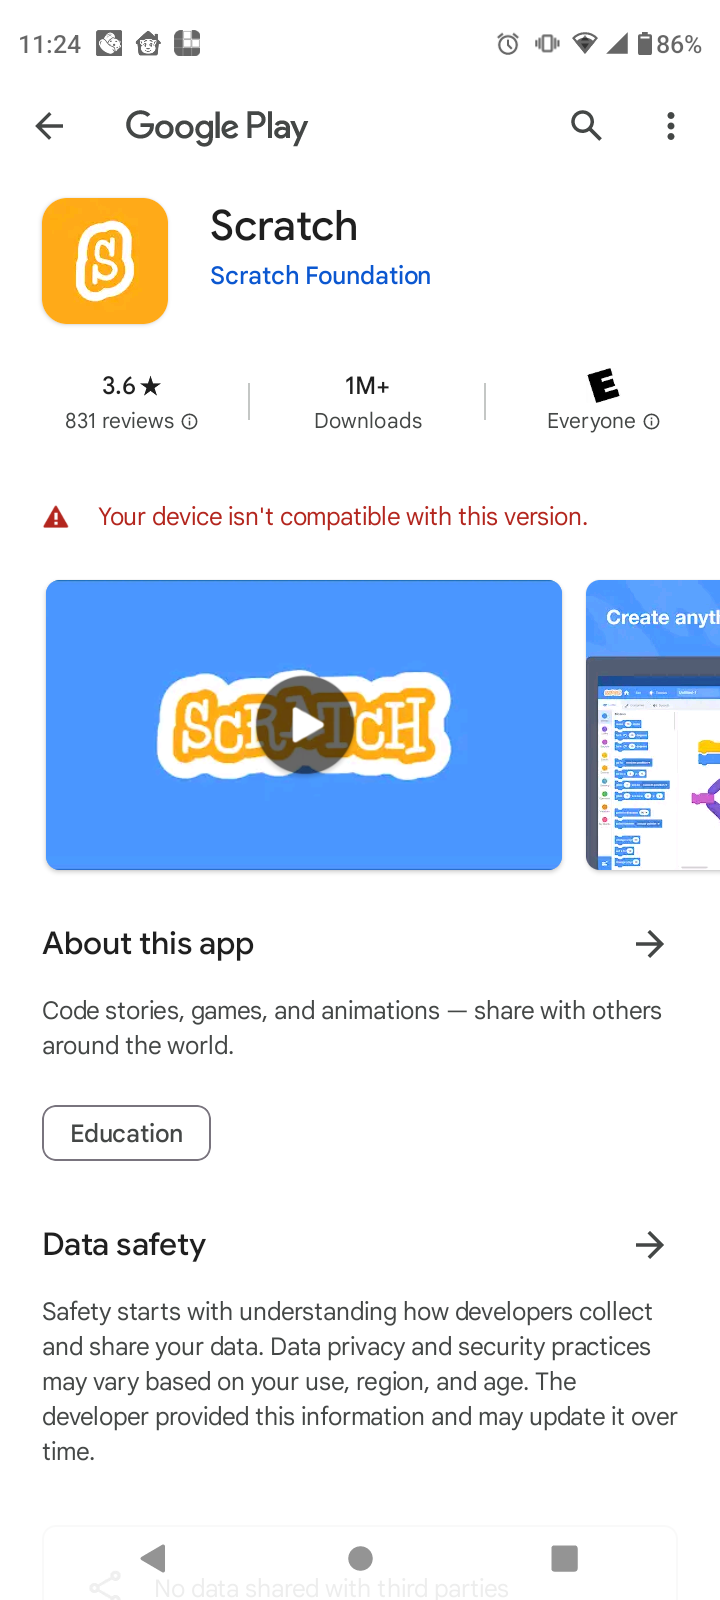
Task: Tap the recent apps square button
Action: click(x=565, y=1558)
